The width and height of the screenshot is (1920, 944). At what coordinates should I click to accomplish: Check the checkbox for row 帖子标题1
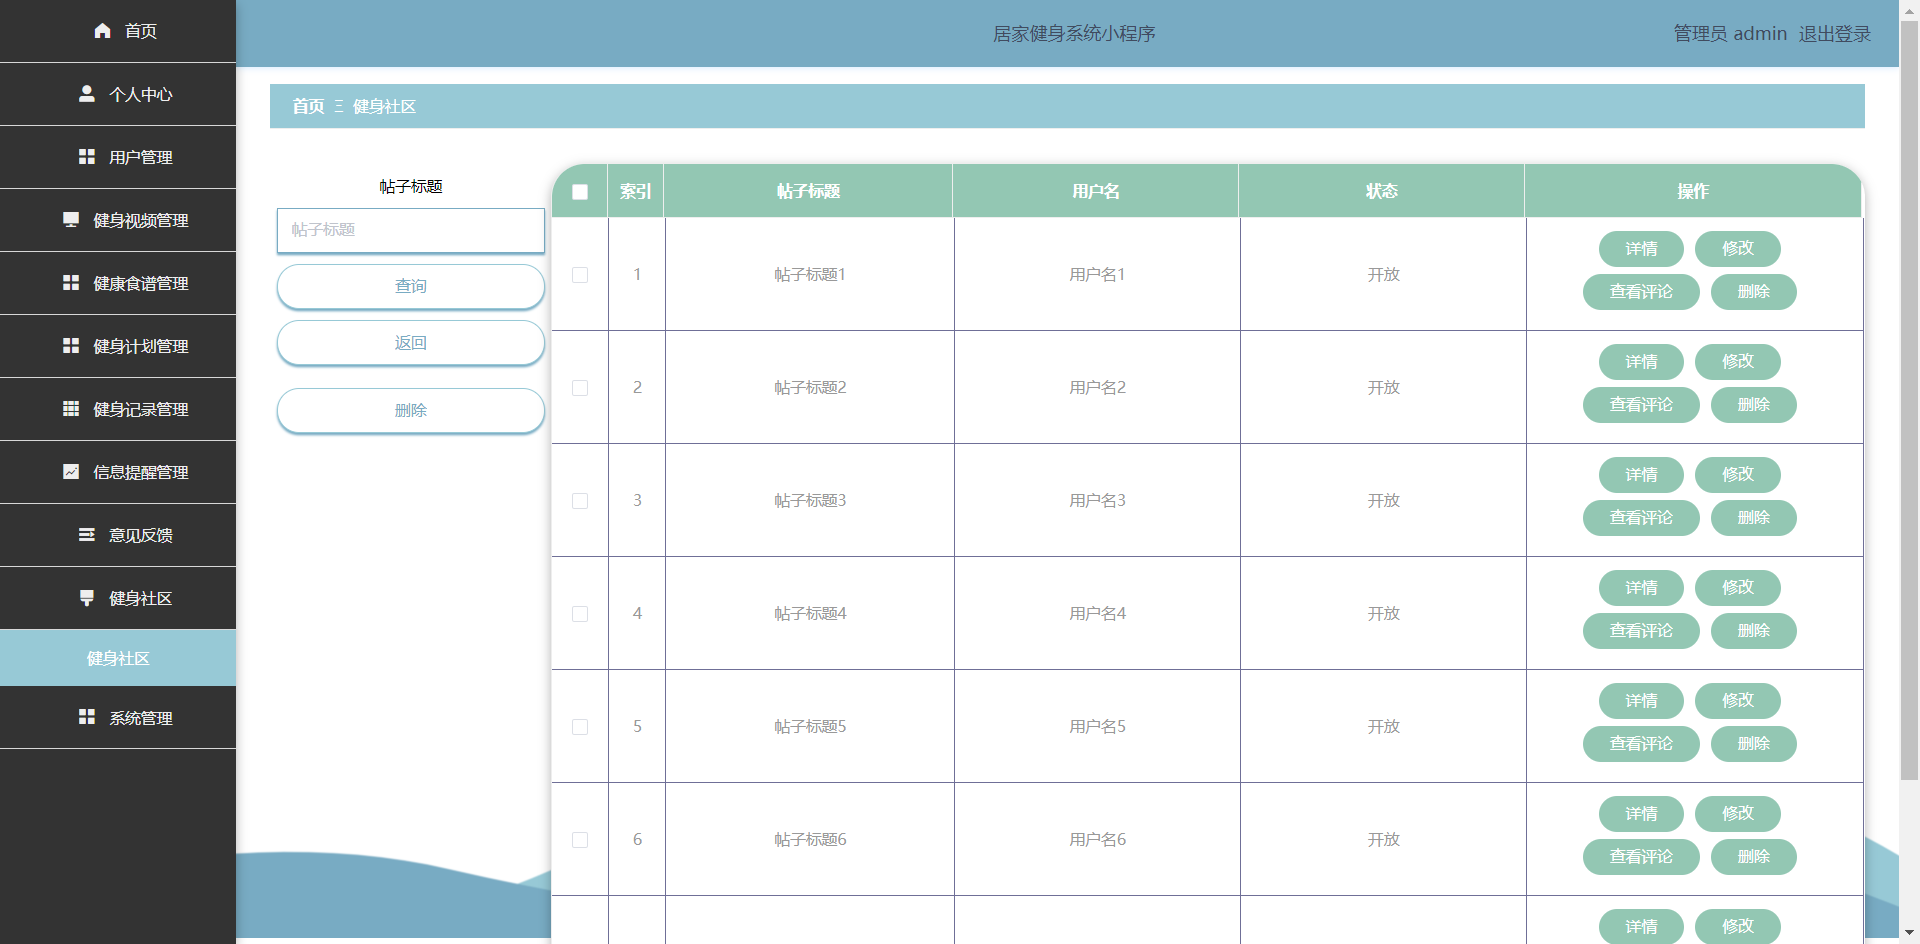(x=580, y=275)
